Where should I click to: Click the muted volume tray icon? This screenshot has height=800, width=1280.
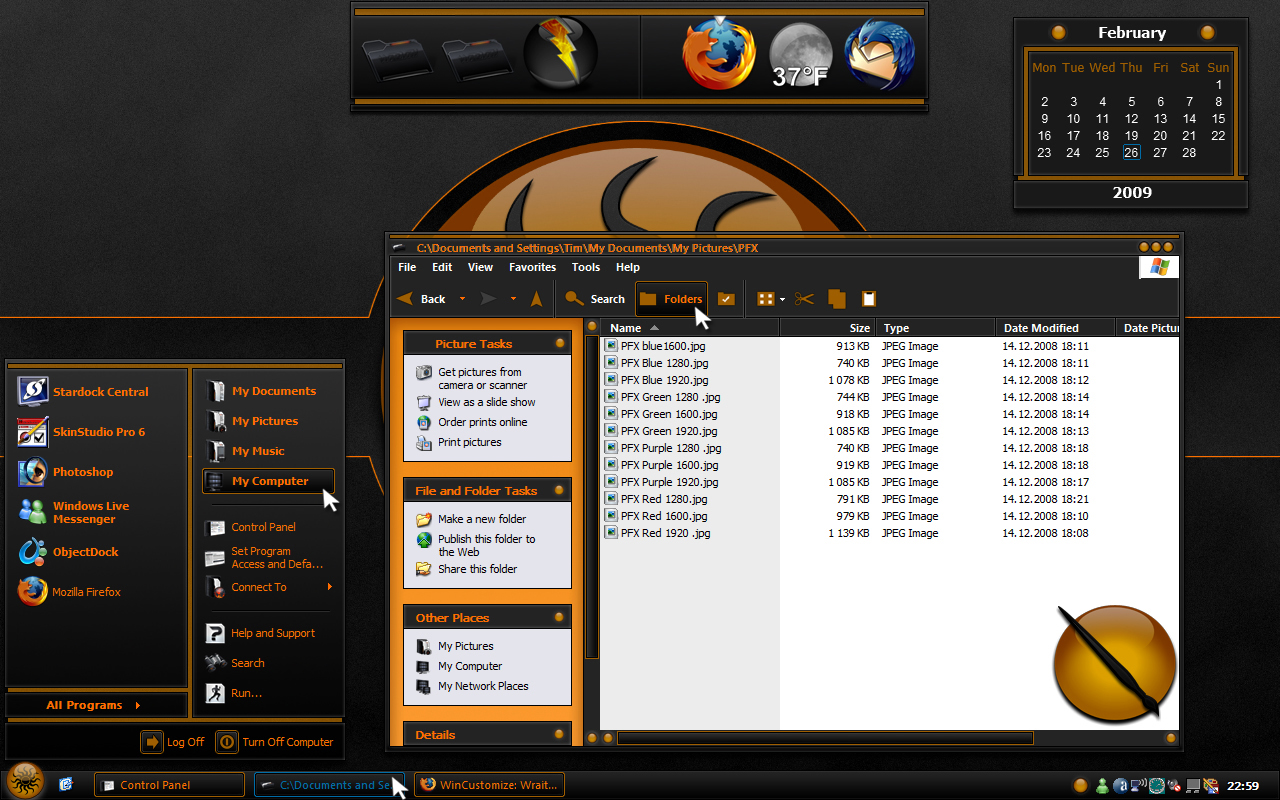(x=1176, y=786)
